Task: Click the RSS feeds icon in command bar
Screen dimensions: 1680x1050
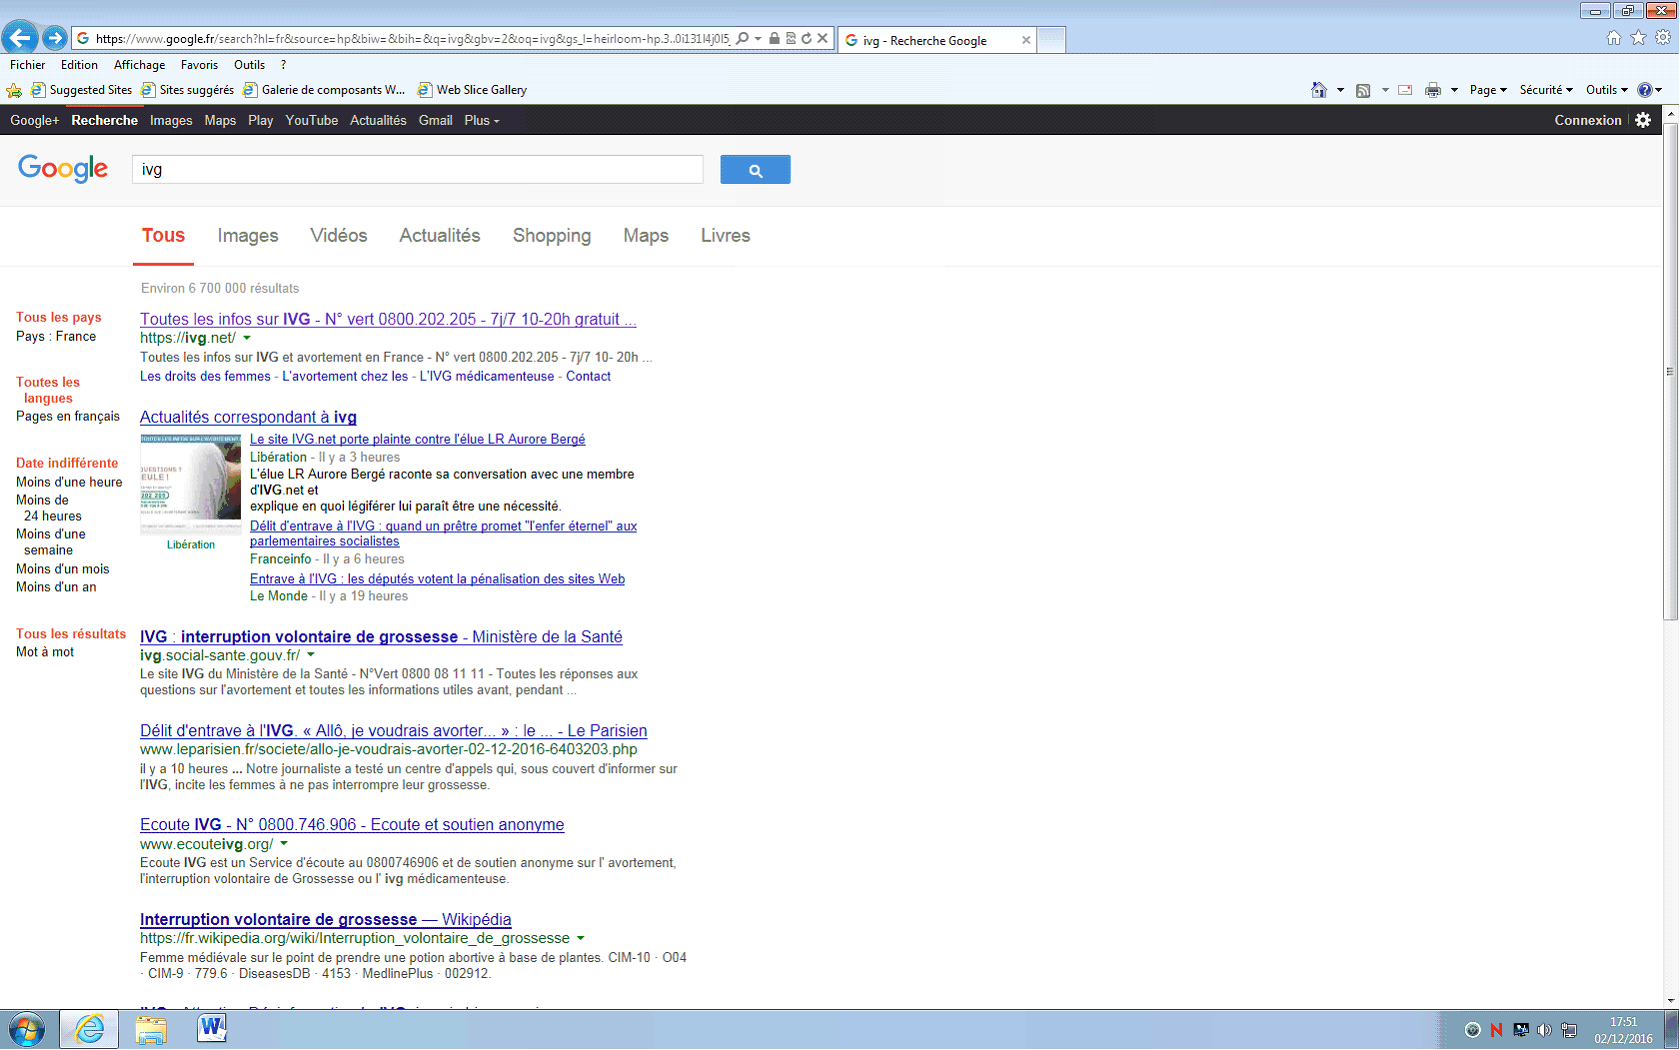Action: coord(1363,90)
